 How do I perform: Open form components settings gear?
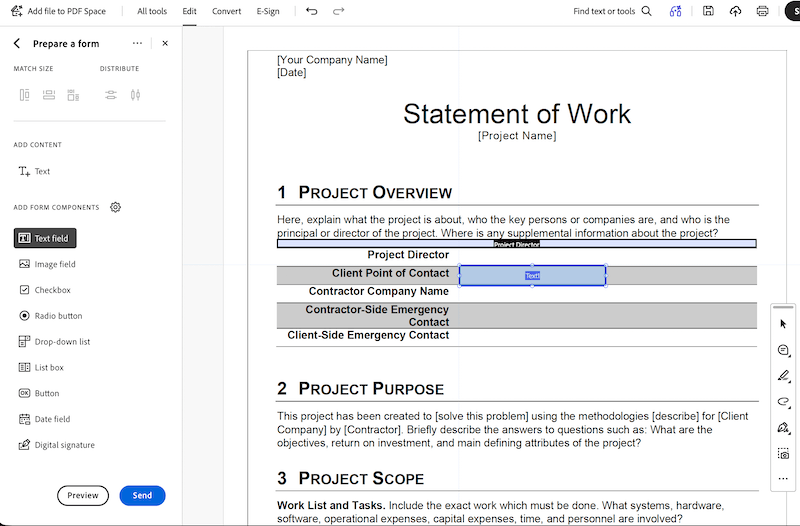[116, 207]
